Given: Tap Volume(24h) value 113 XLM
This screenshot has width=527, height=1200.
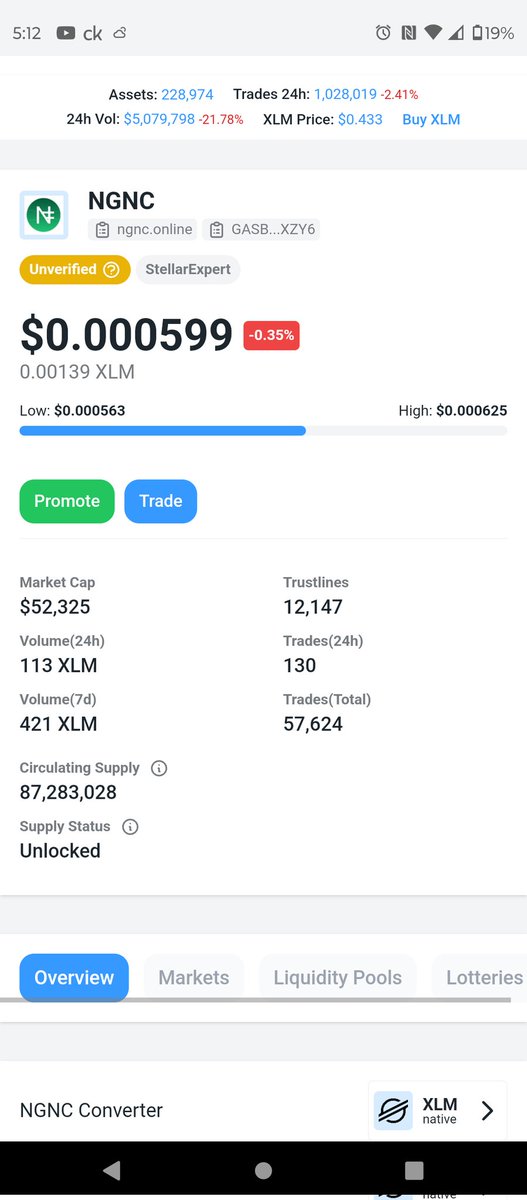Looking at the screenshot, I should [x=58, y=665].
